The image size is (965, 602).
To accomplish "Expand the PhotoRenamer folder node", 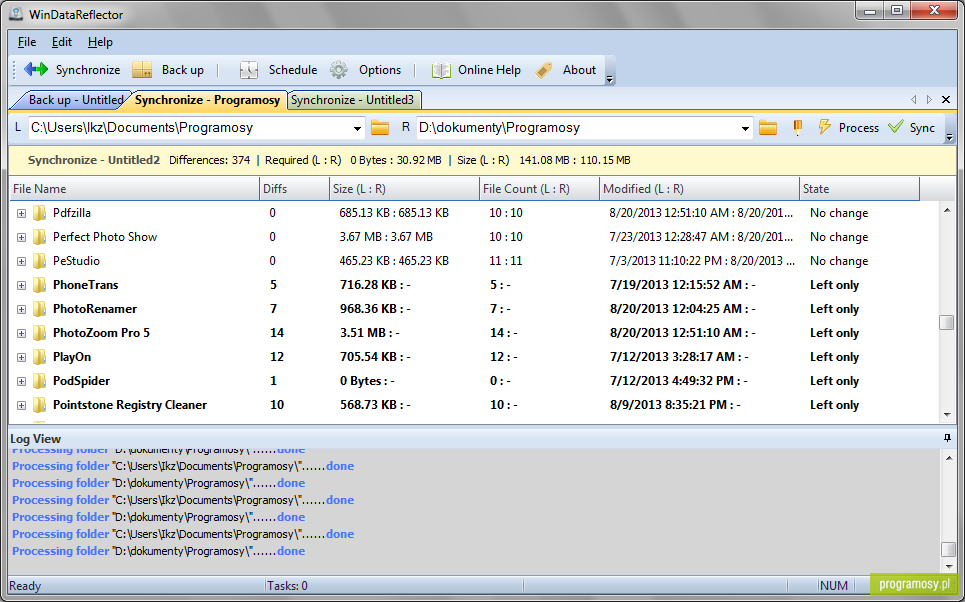I will tap(22, 310).
